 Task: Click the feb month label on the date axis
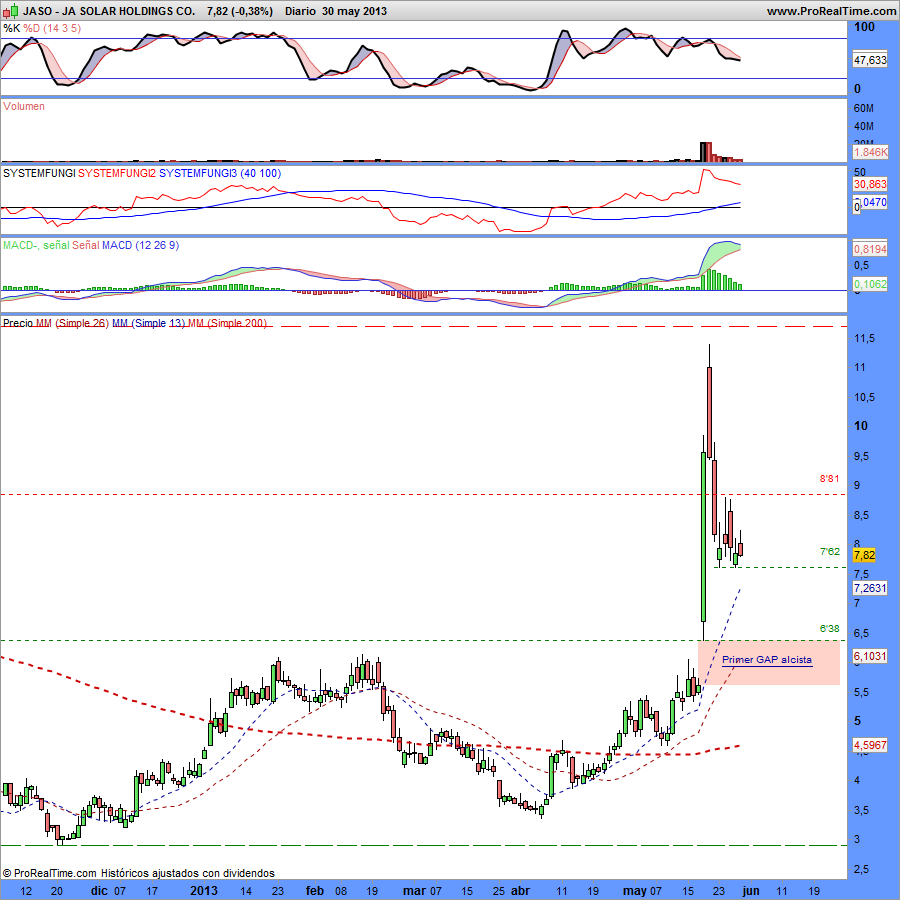[x=315, y=891]
